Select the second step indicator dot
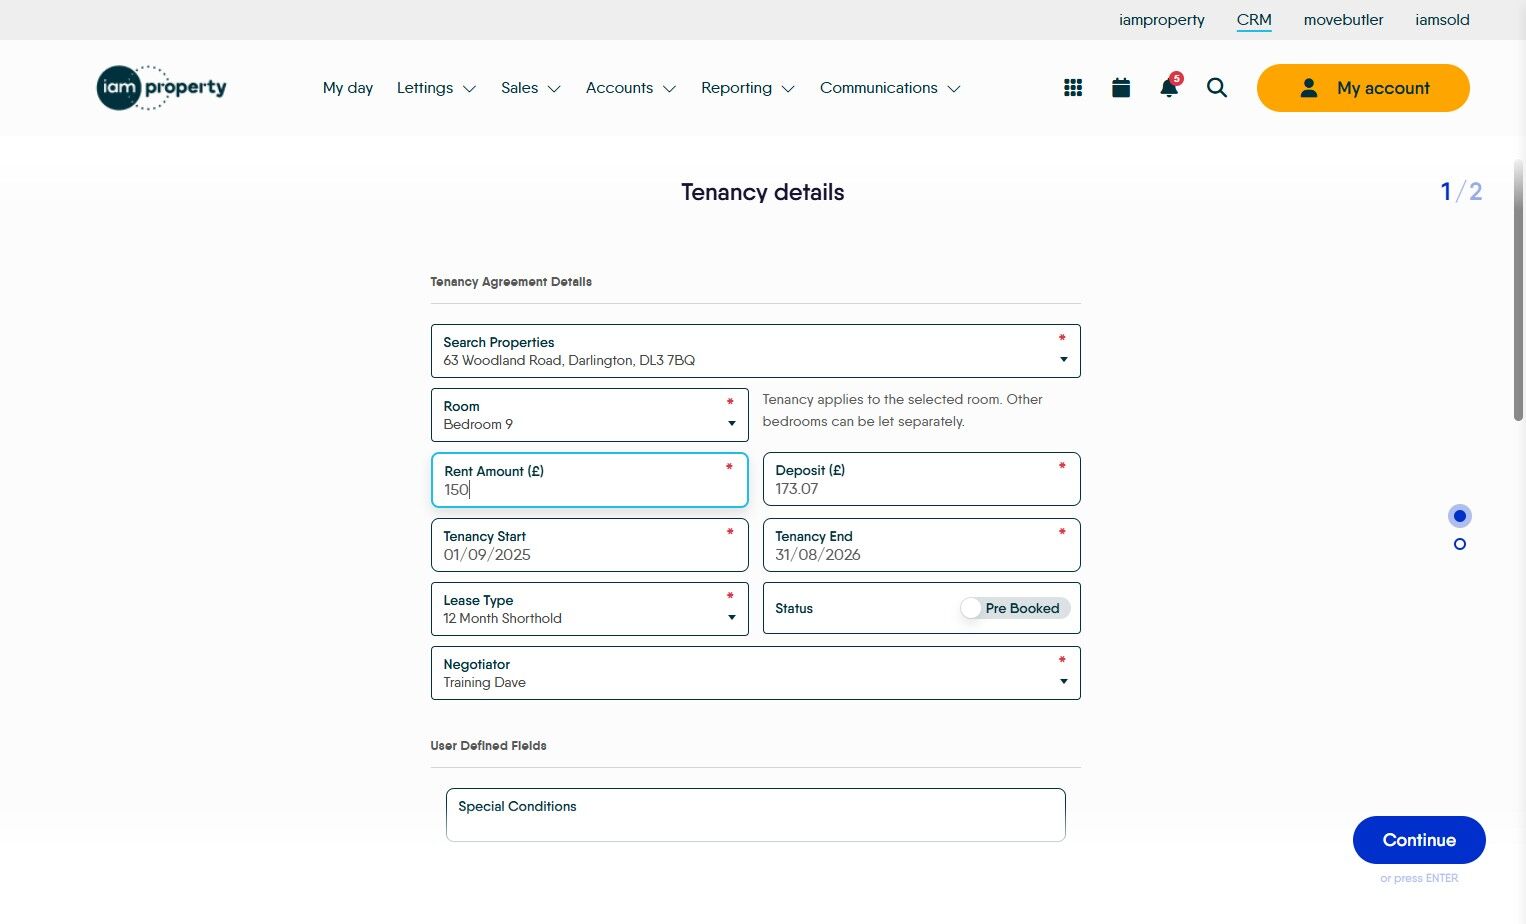Image resolution: width=1526 pixels, height=924 pixels. point(1460,544)
